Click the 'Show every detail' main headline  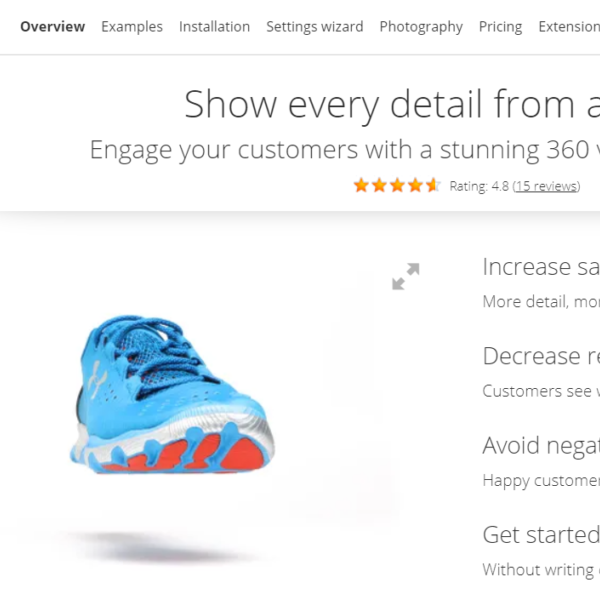392,104
